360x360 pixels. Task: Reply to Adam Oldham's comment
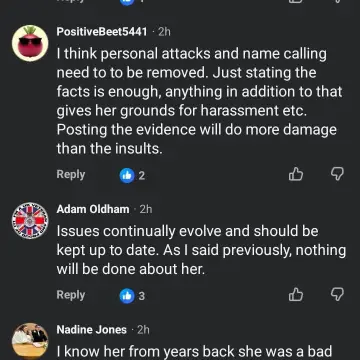(x=71, y=295)
